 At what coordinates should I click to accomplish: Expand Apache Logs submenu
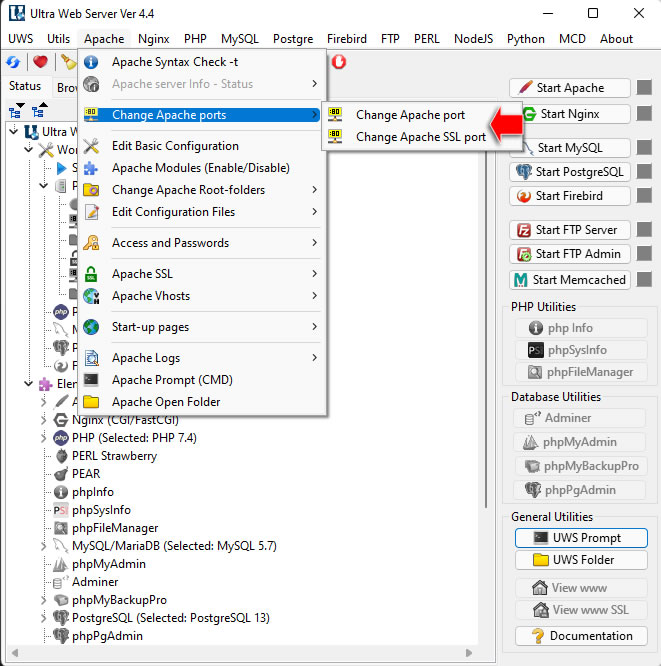click(x=202, y=358)
